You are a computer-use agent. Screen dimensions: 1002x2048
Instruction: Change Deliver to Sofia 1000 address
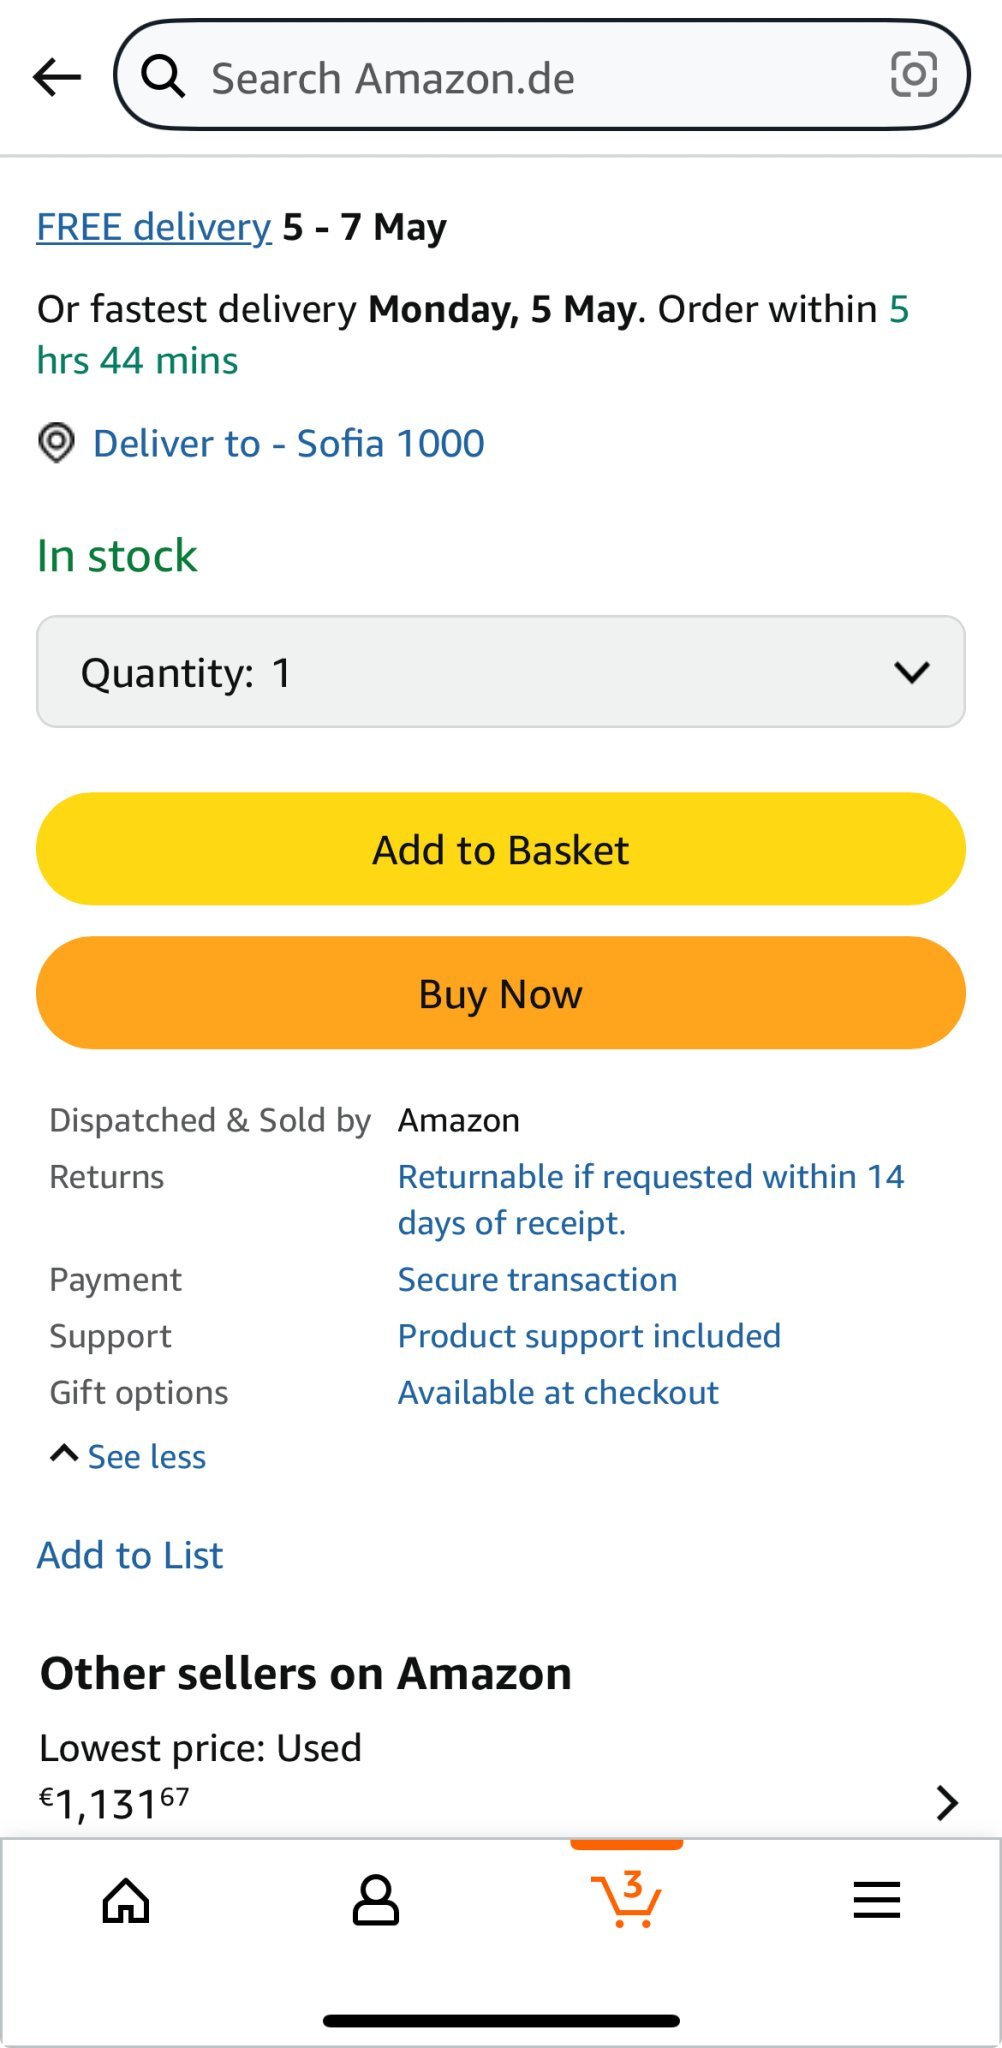click(288, 443)
